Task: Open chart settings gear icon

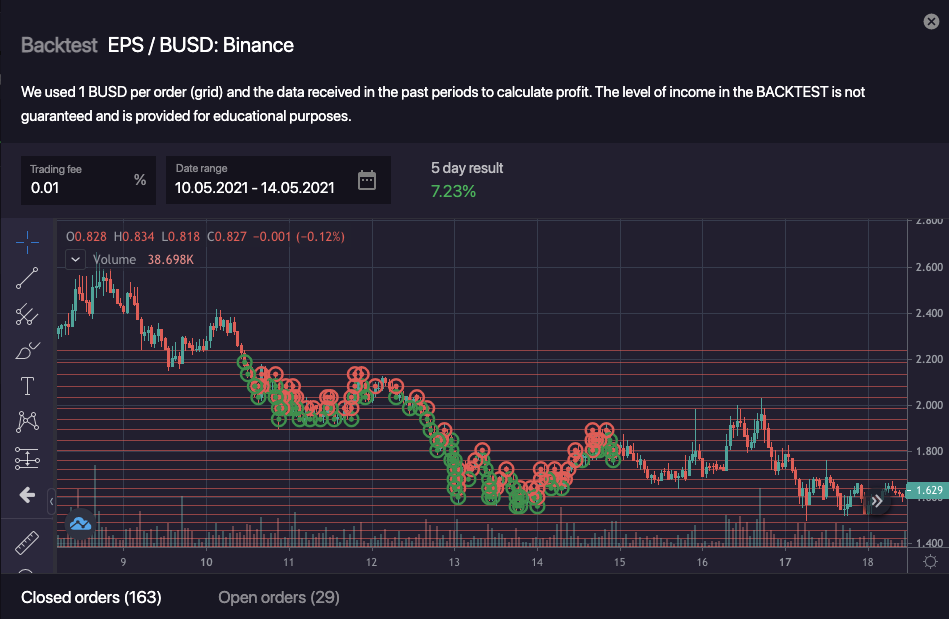Action: point(929,562)
